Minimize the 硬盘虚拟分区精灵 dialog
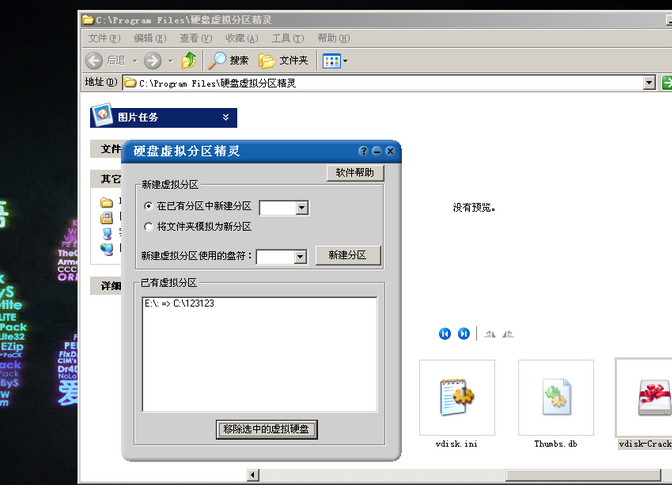This screenshot has width=672, height=485. (377, 151)
